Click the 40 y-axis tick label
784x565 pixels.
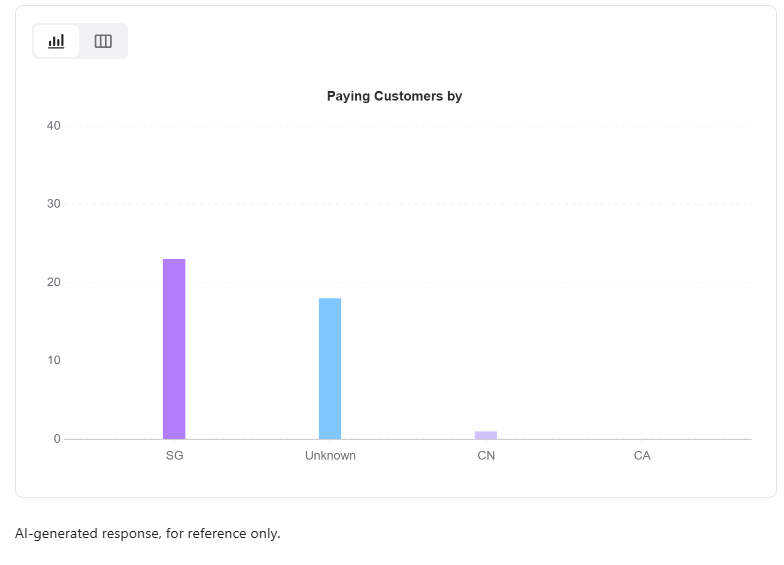53,126
